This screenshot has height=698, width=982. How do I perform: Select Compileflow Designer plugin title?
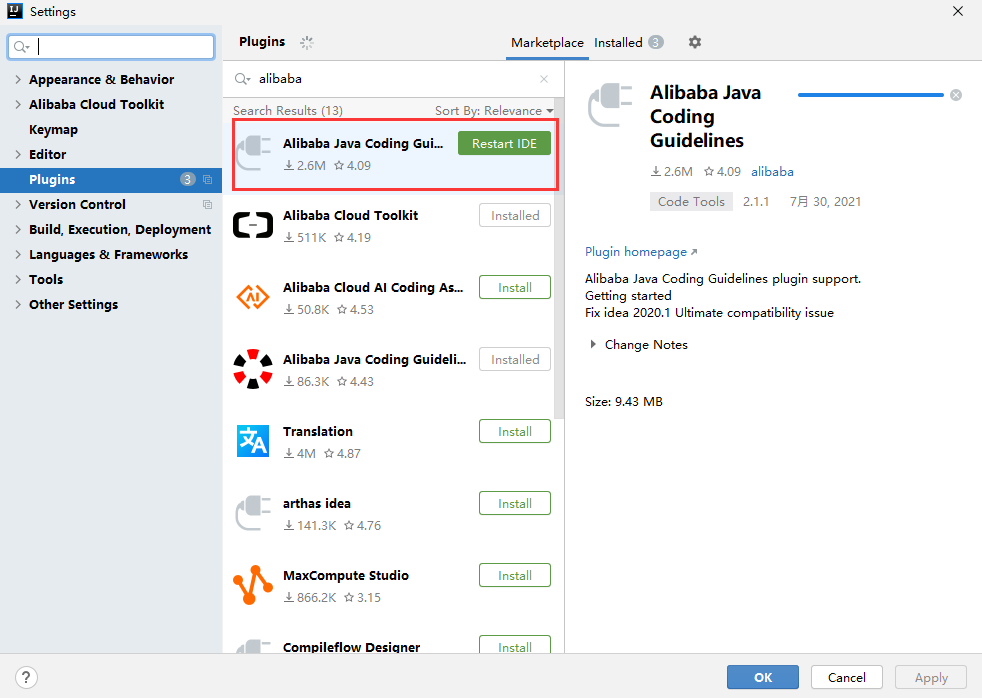coord(351,647)
